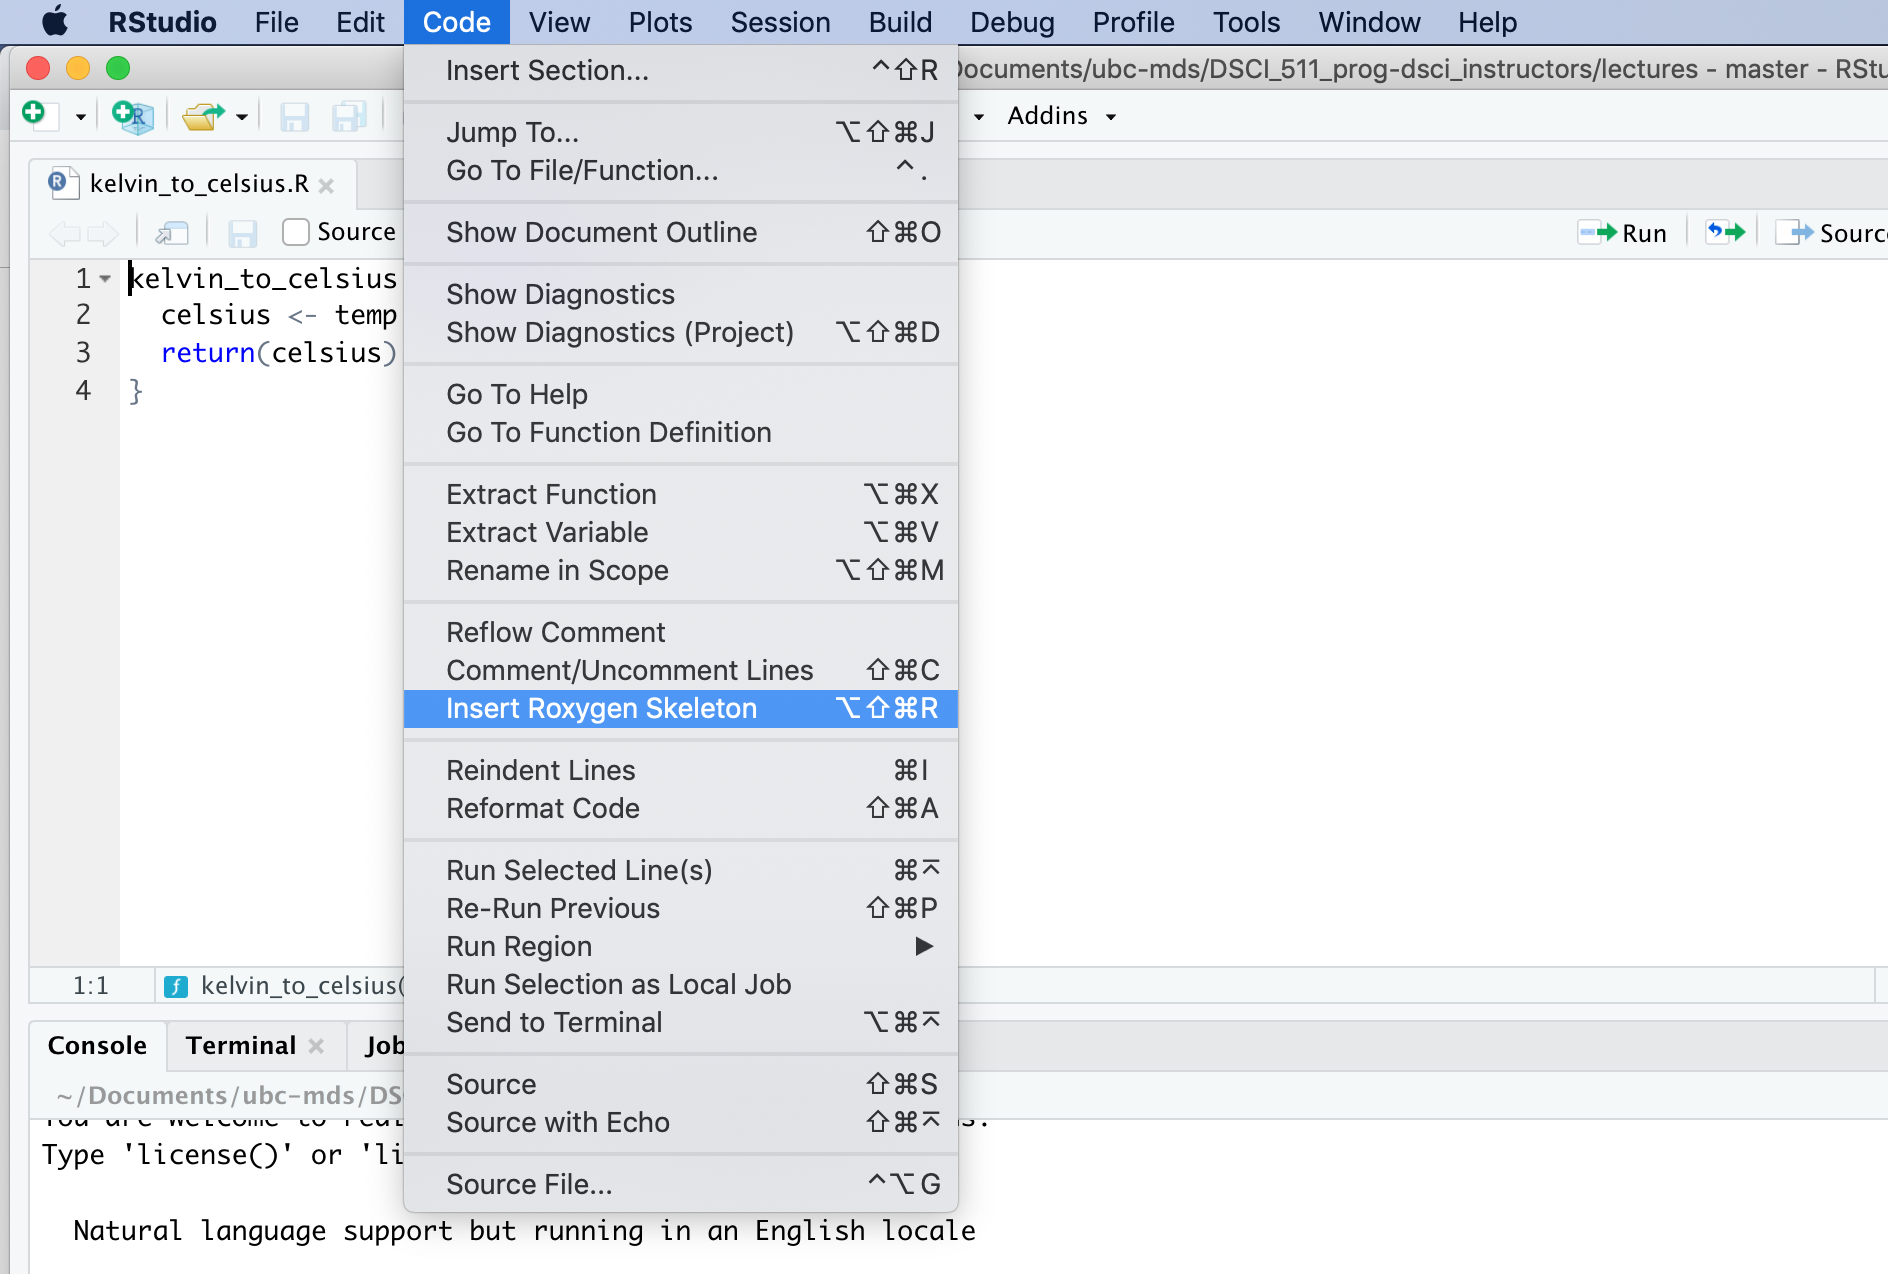The height and width of the screenshot is (1274, 1888).
Task: Open the New File dropdown arrow
Action: pyautogui.click(x=80, y=117)
